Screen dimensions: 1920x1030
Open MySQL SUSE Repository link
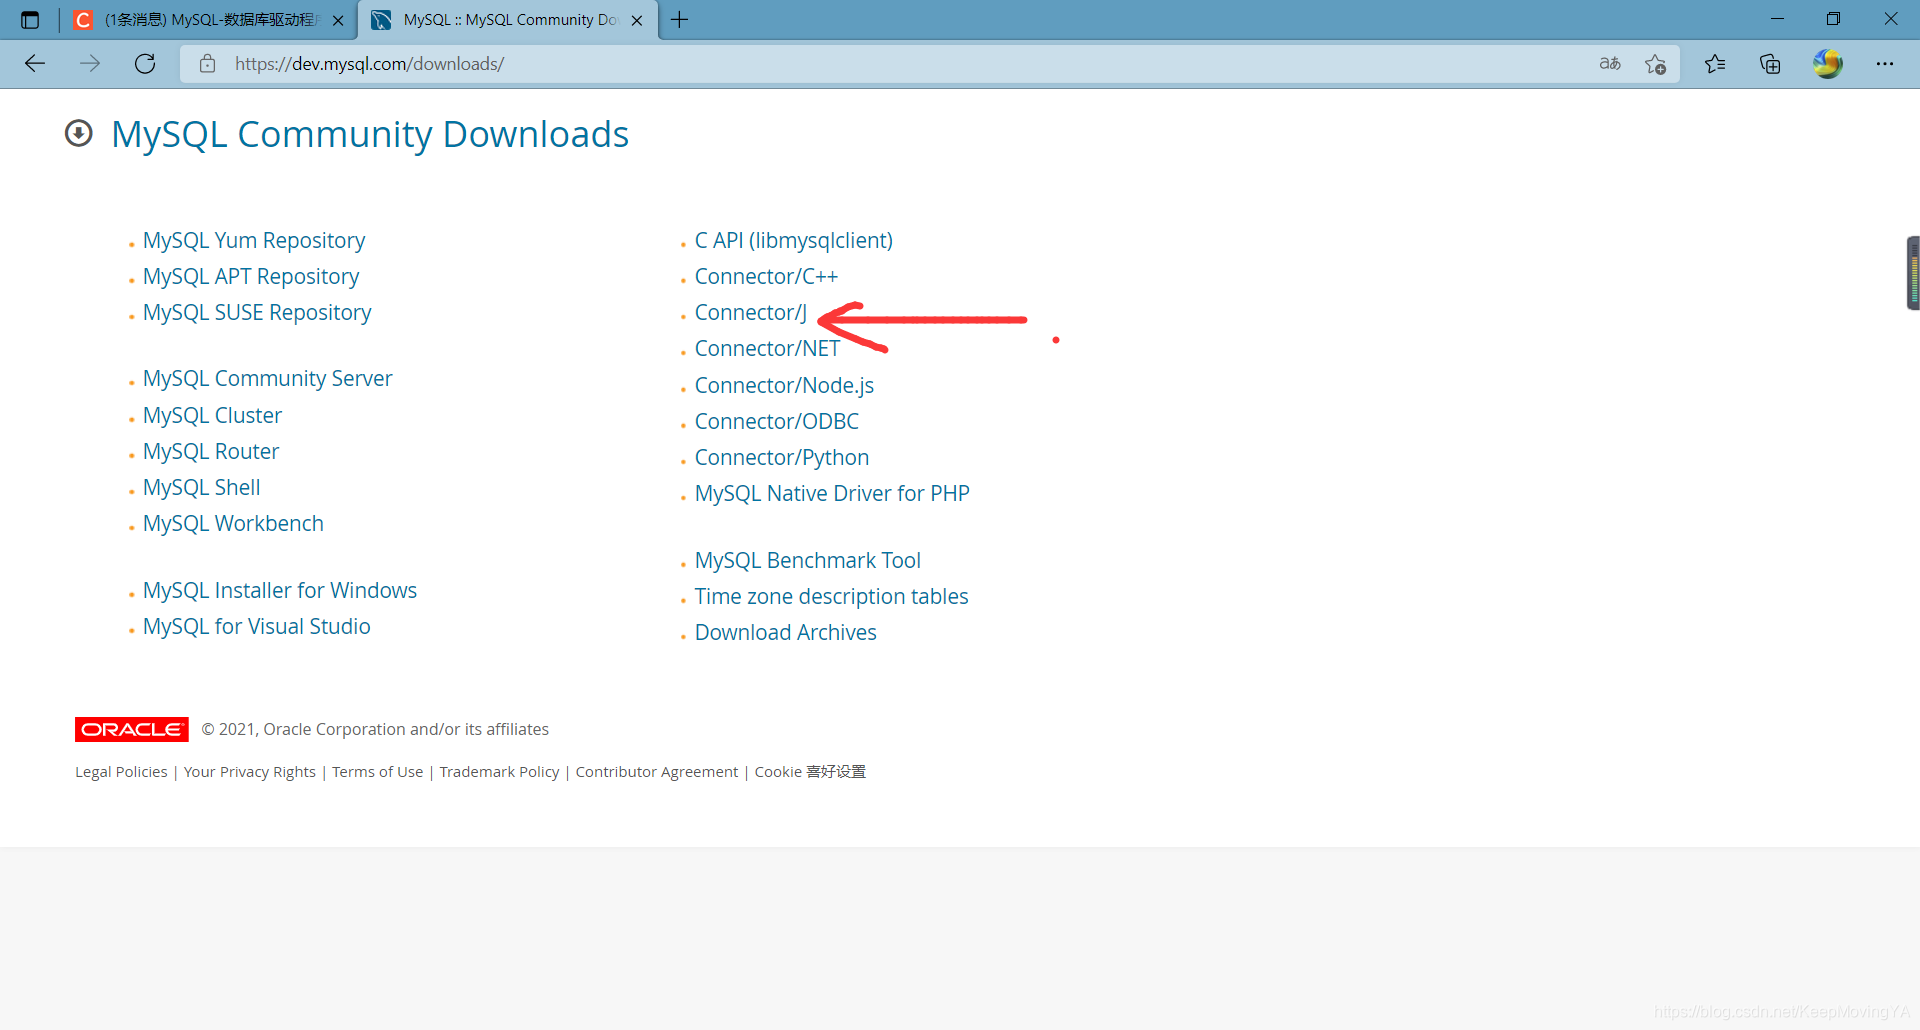click(x=257, y=313)
